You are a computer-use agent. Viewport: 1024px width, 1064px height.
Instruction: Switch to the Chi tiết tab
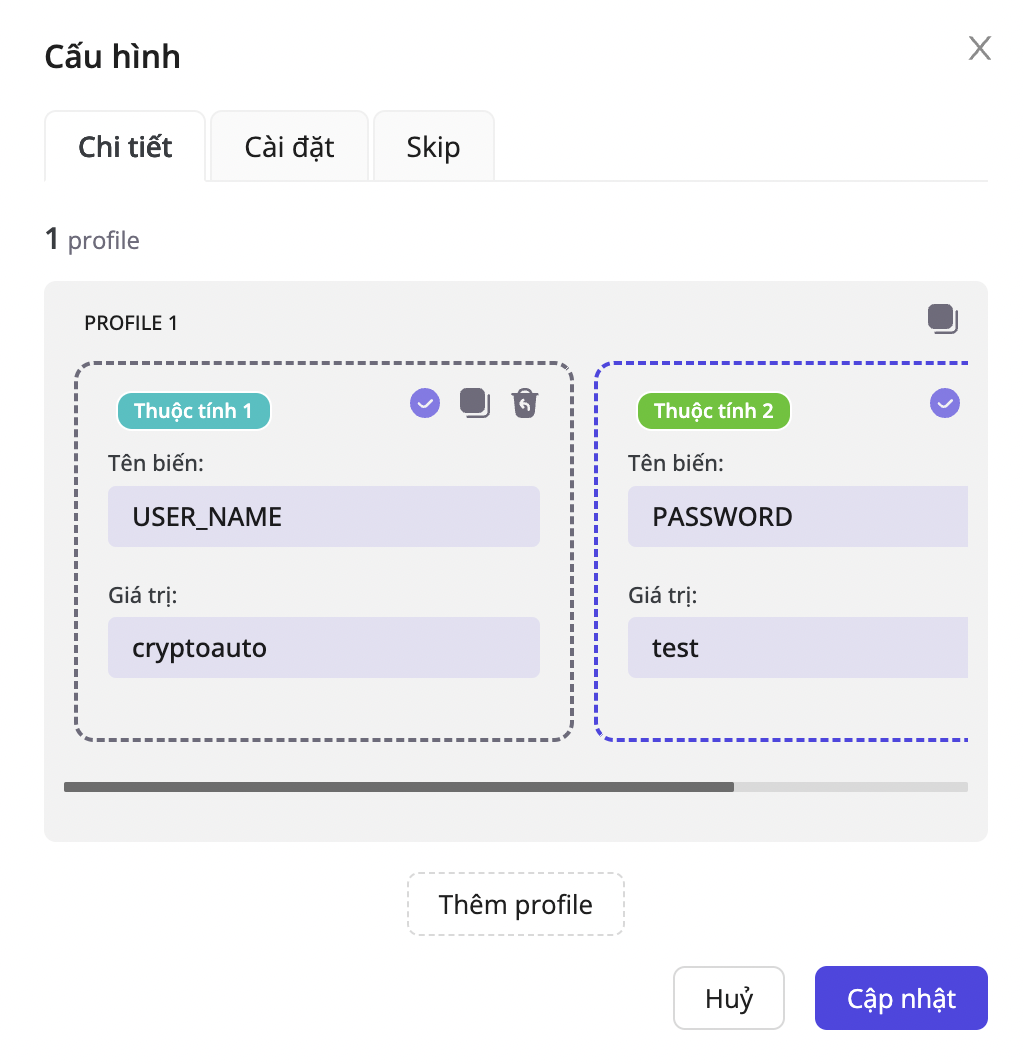click(x=125, y=148)
